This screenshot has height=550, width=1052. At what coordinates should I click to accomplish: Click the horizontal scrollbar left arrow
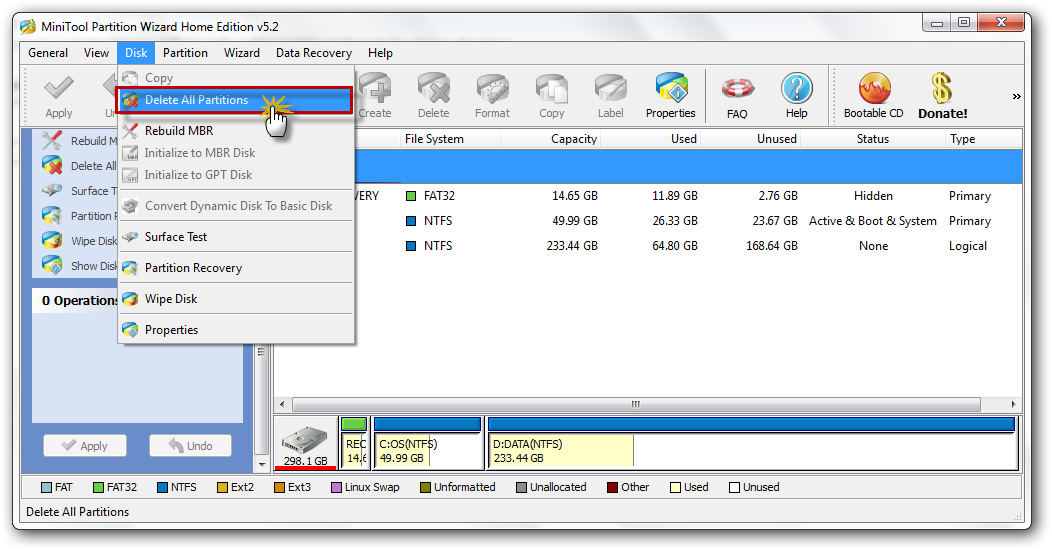coord(282,404)
